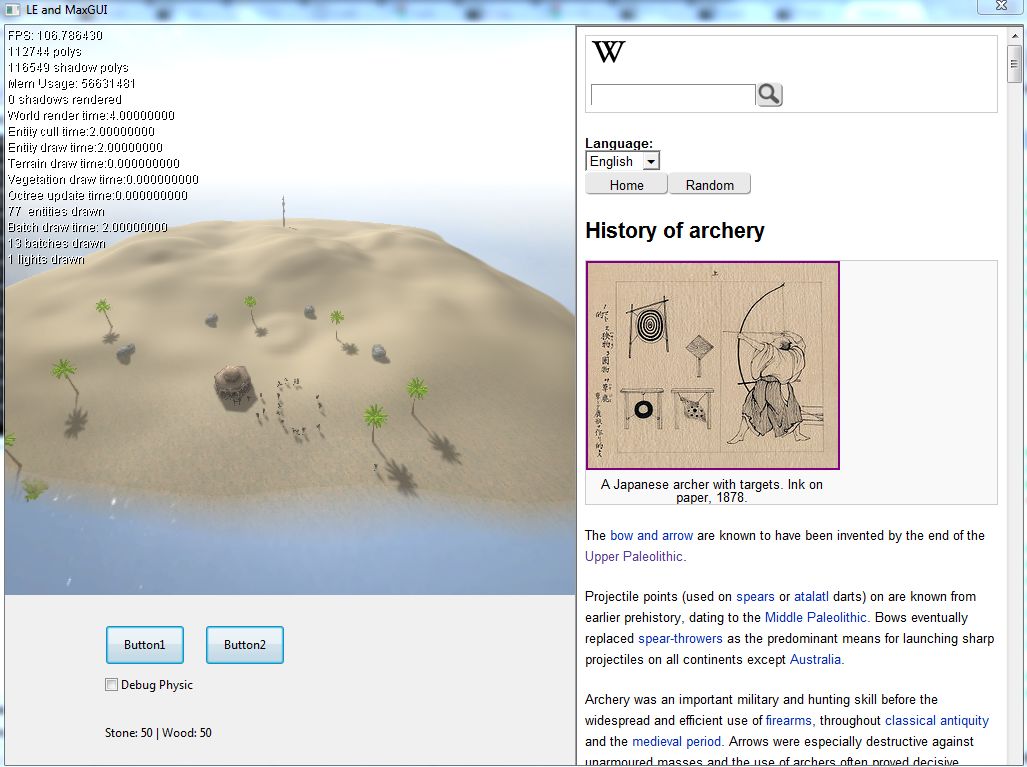Open the Japanese archer image thumbnail
Screen dimensions: 1027x767
[x=712, y=365]
